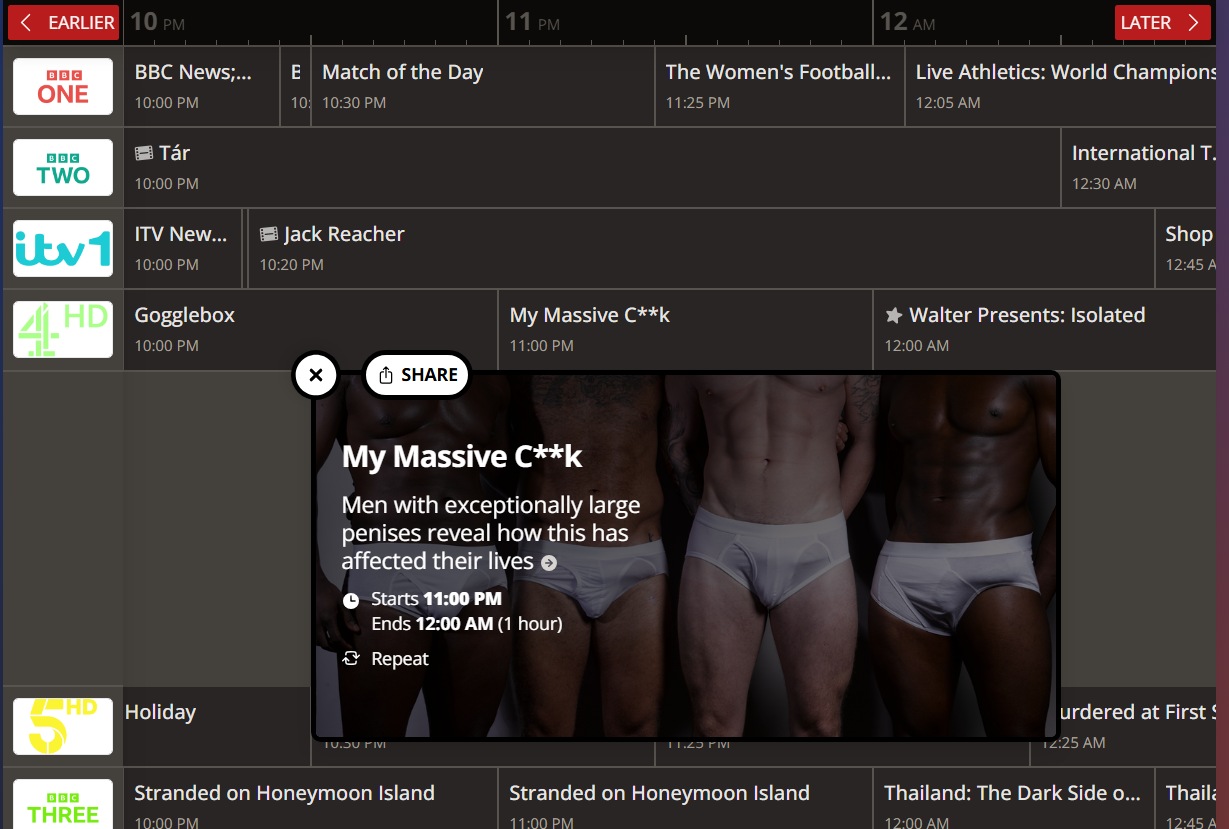The height and width of the screenshot is (829, 1229).
Task: Select Gogglebox at 10:00 PM
Action: 310,329
